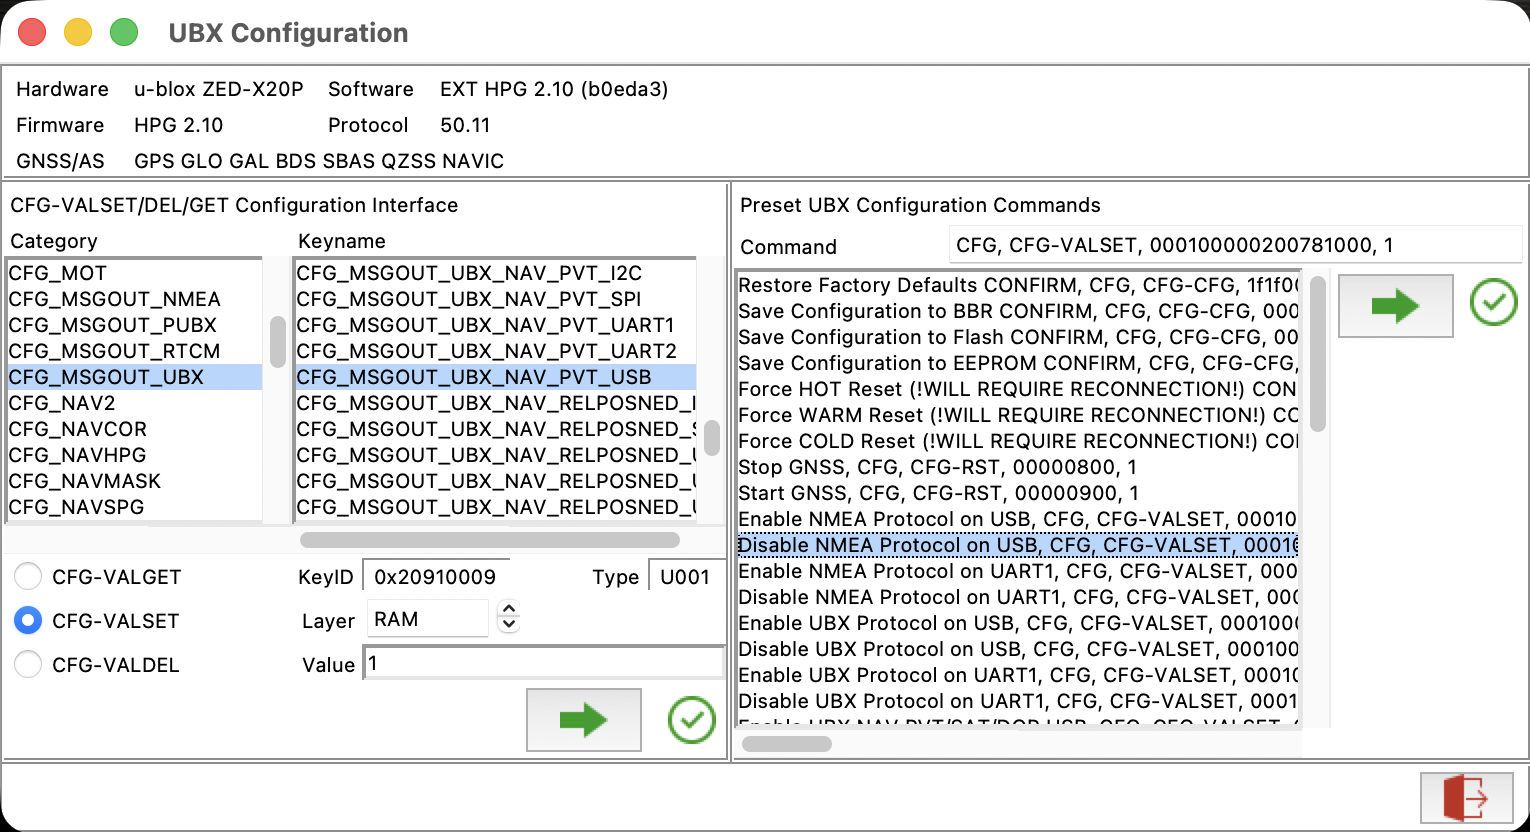
Task: Select category CFG_NAVMASK
Action: (134, 481)
